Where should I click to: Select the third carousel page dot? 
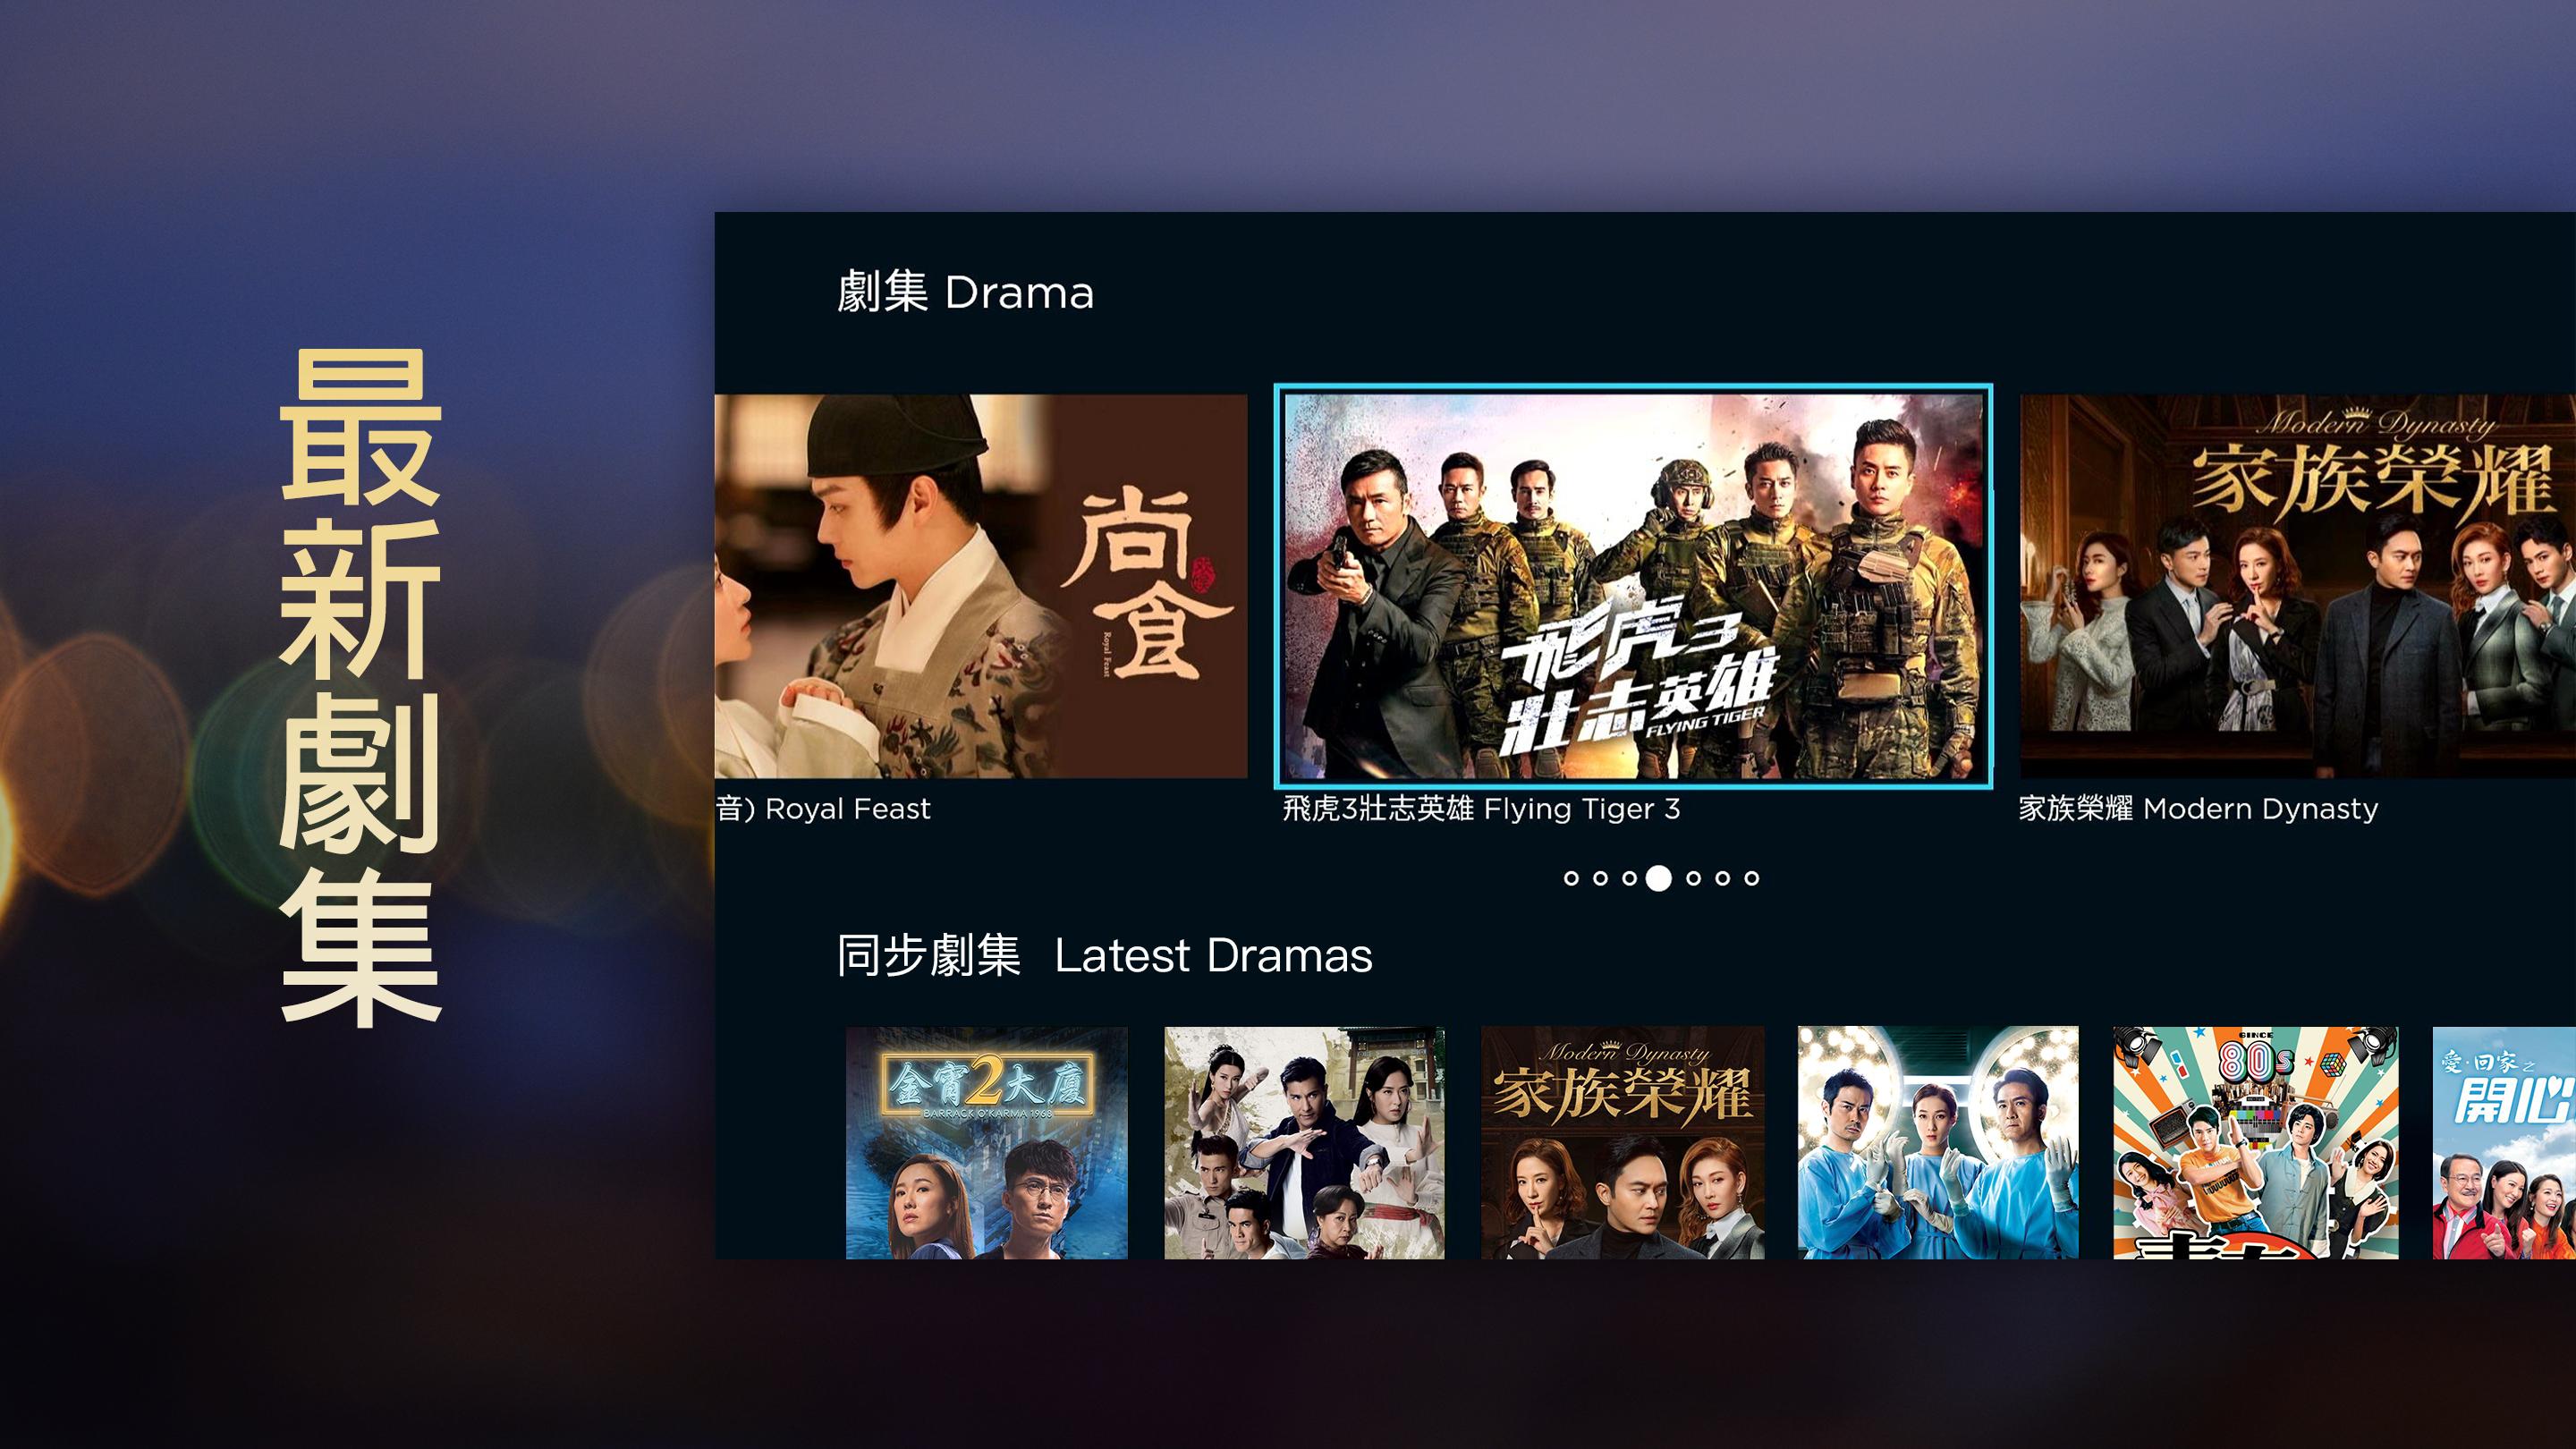[1629, 878]
